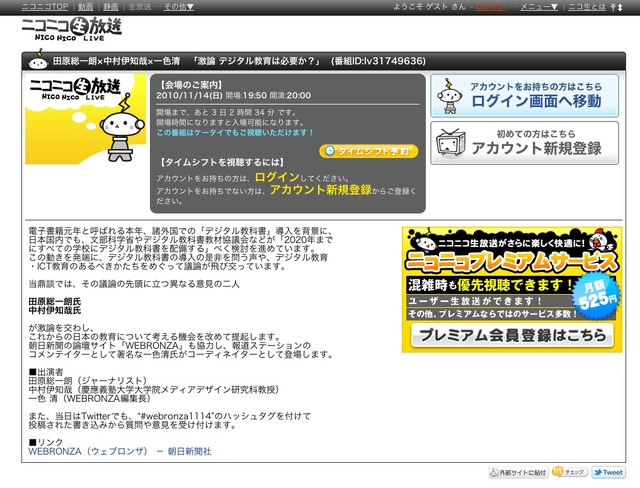
Task: Open the program thumbnail image
Action: coord(86,119)
